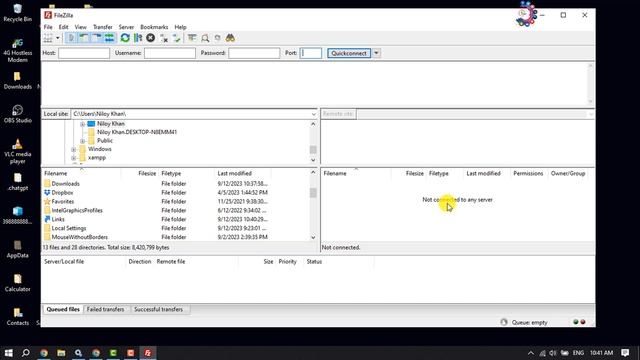640x360 pixels.
Task: Disconnect from the current server
Action: (x=164, y=38)
